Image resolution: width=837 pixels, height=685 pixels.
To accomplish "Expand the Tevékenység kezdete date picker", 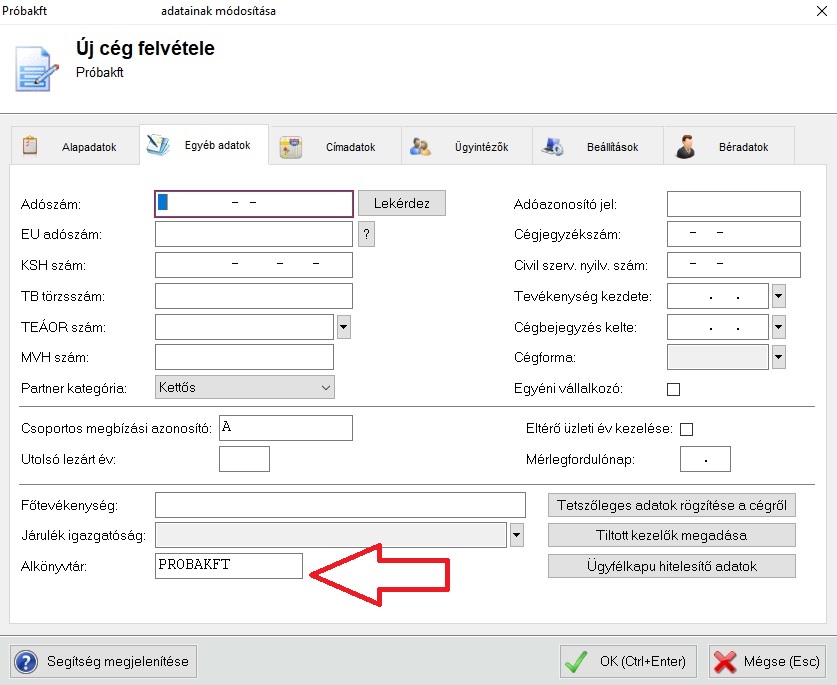I will pos(778,296).
